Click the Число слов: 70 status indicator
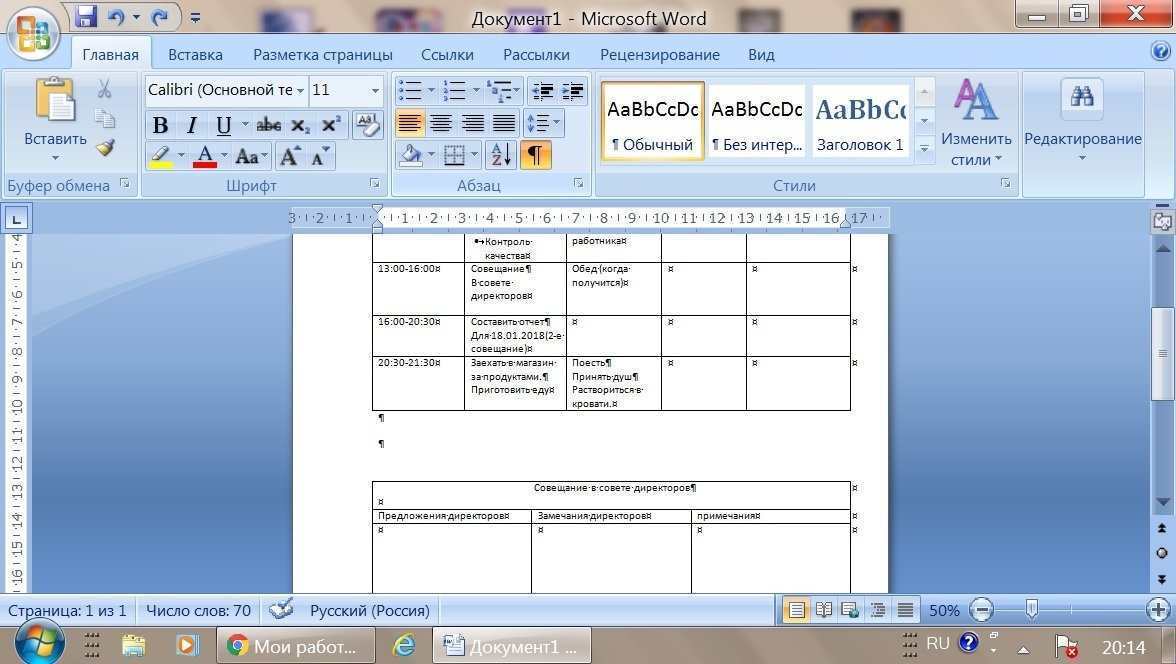The height and width of the screenshot is (664, 1176). tap(198, 610)
